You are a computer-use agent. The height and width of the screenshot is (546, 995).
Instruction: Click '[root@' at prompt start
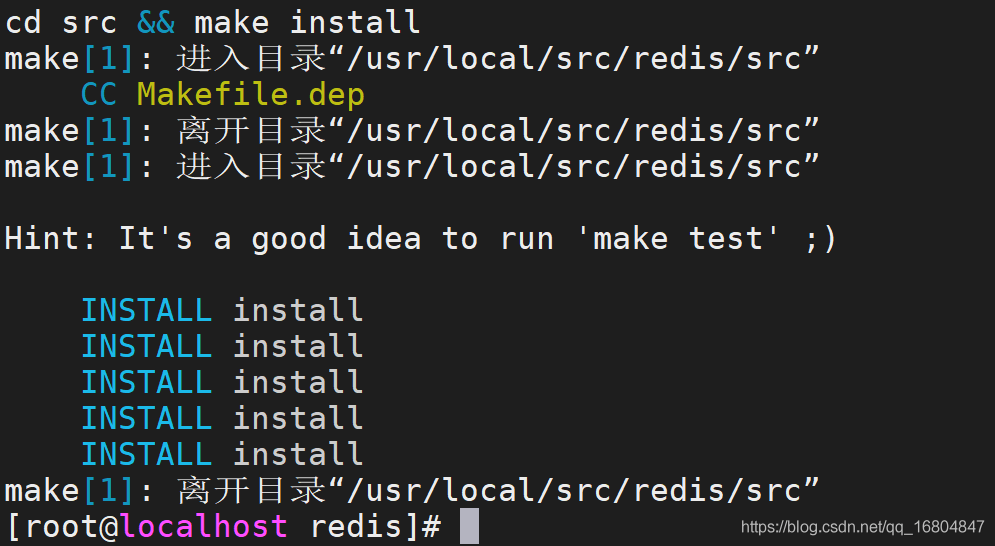click(x=62, y=526)
